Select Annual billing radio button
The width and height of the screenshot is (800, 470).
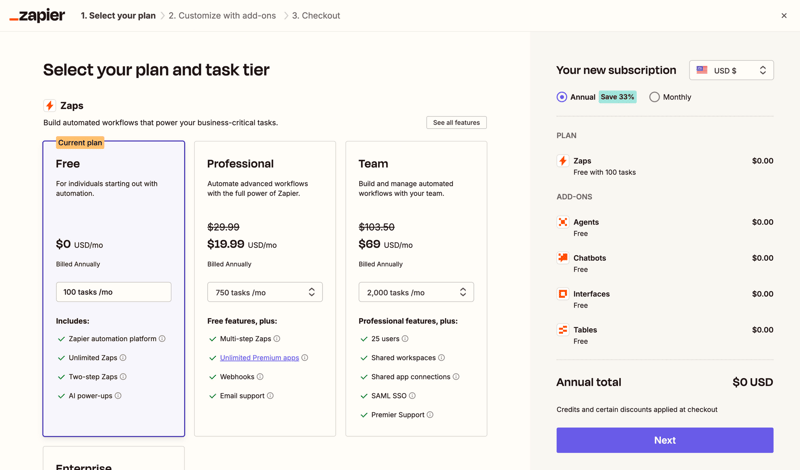(x=562, y=97)
